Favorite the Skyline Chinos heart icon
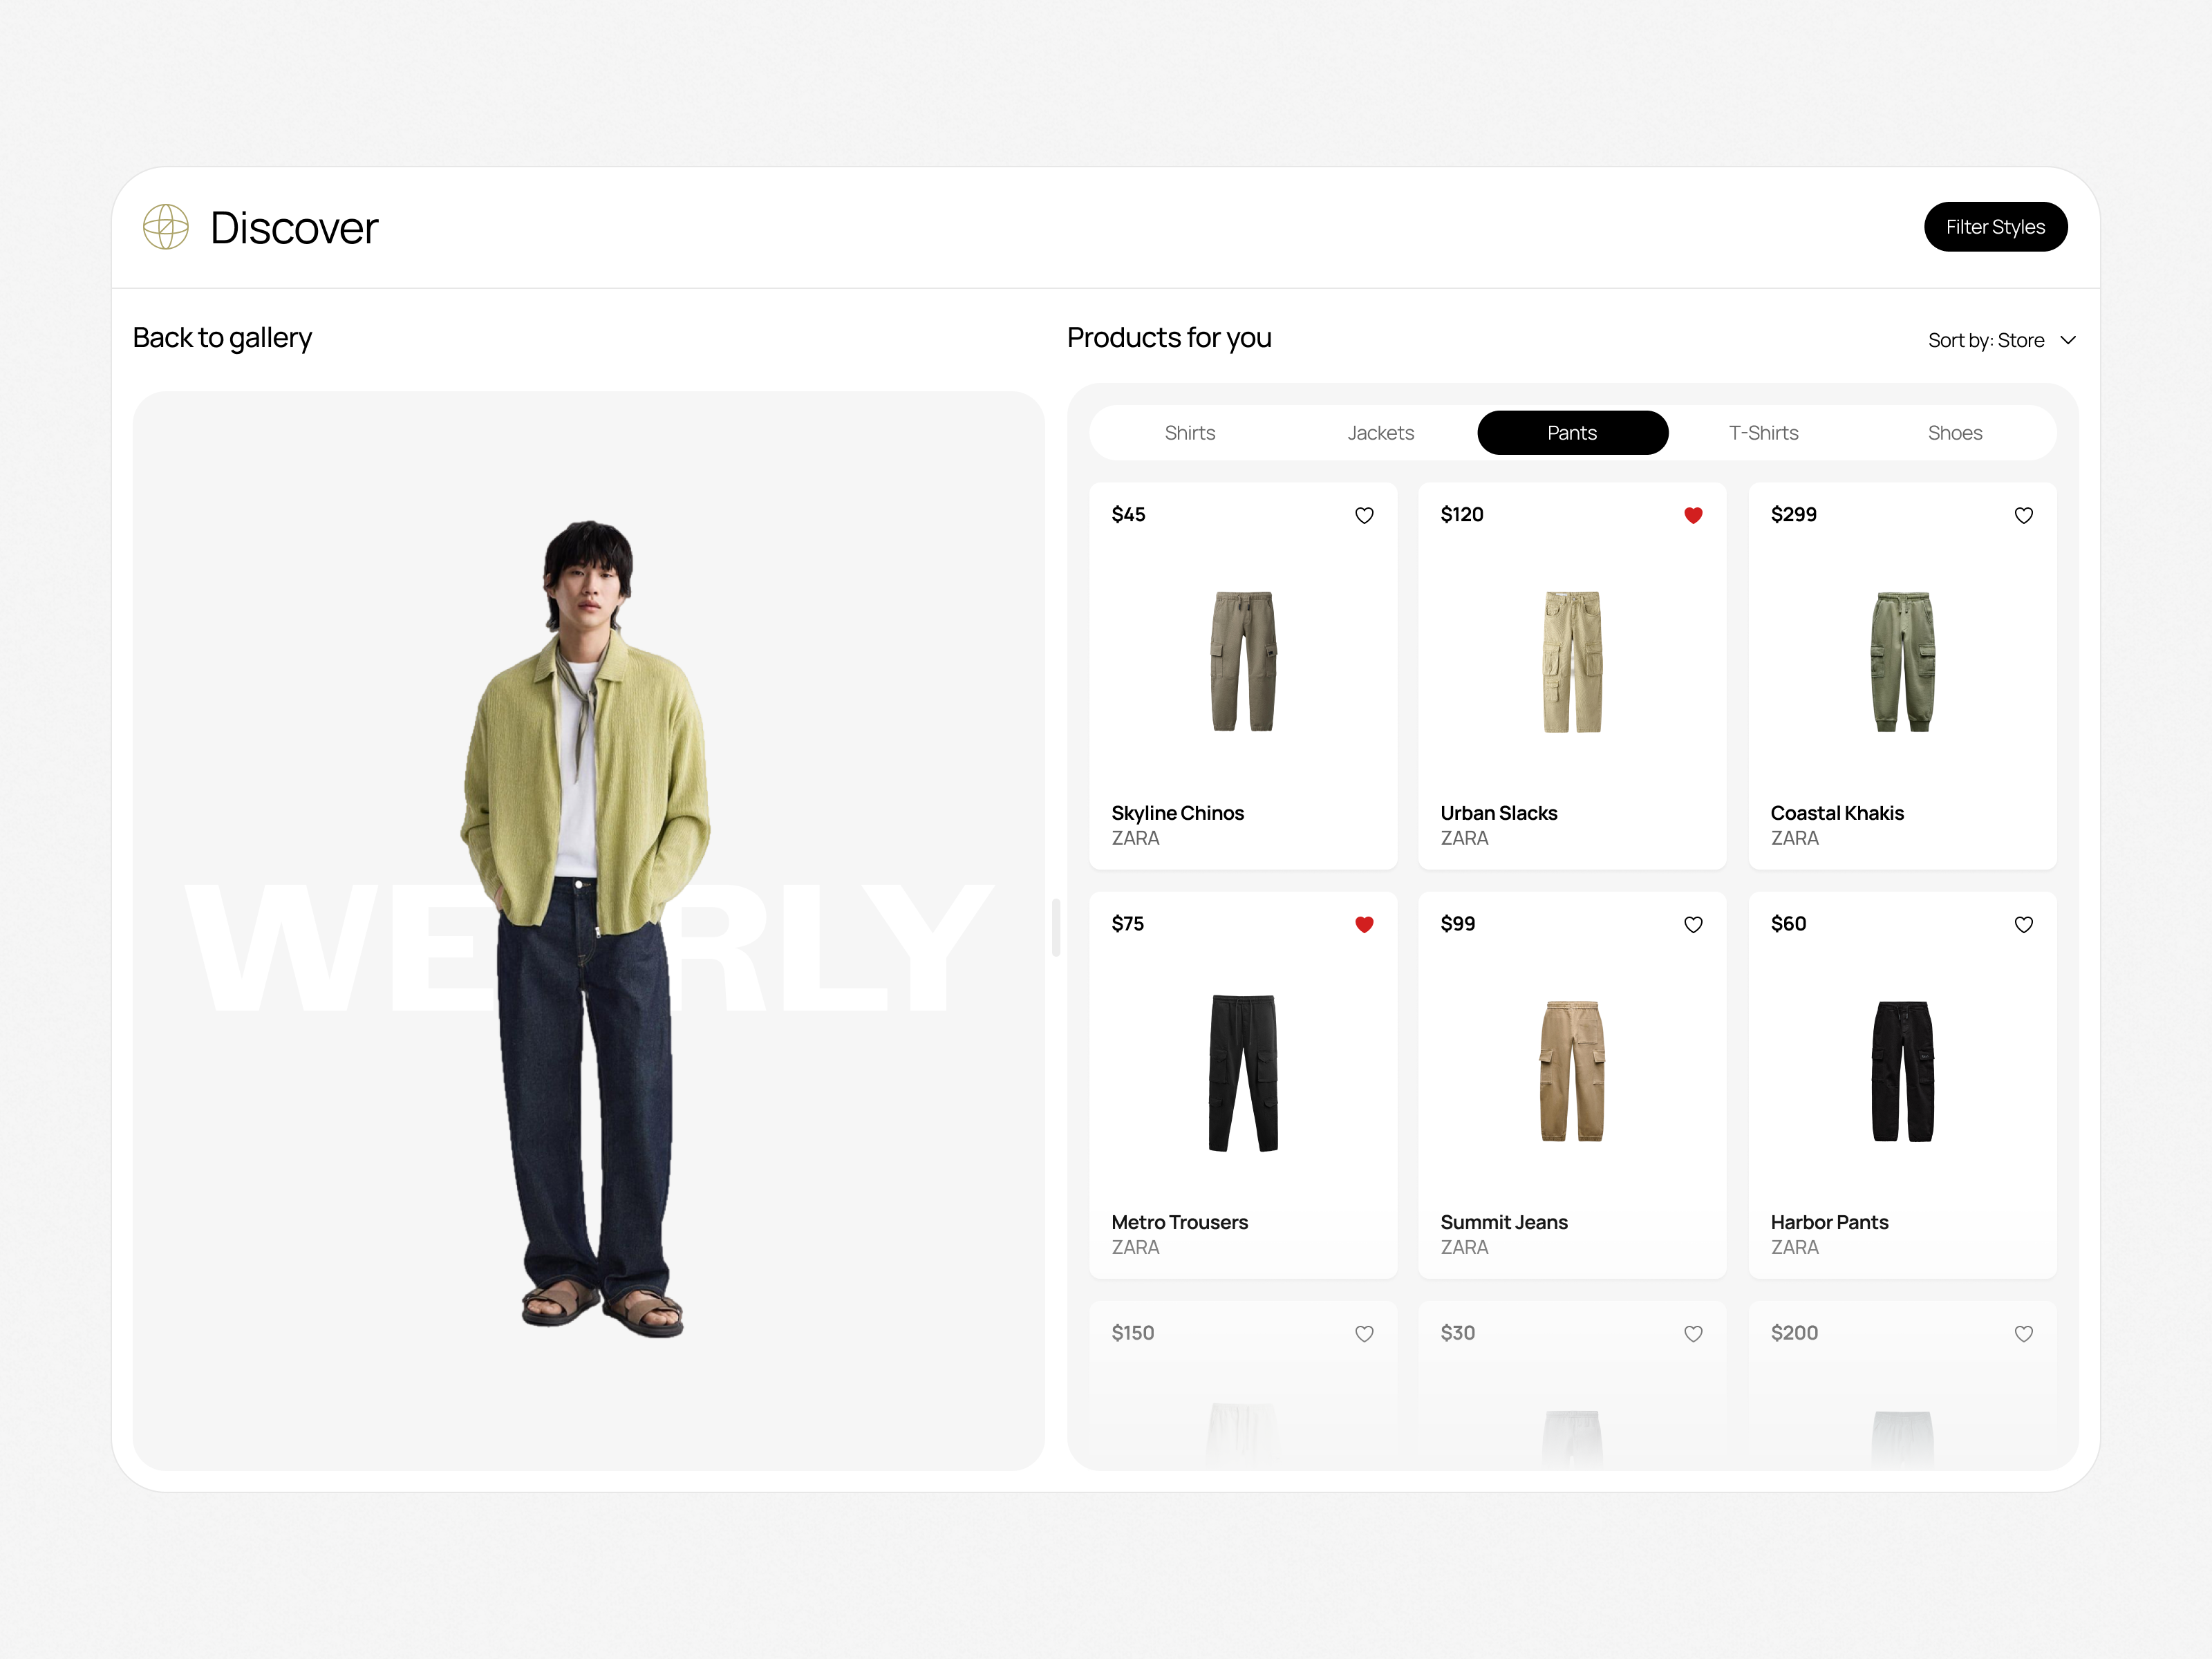Viewport: 2212px width, 1659px height. (1364, 515)
